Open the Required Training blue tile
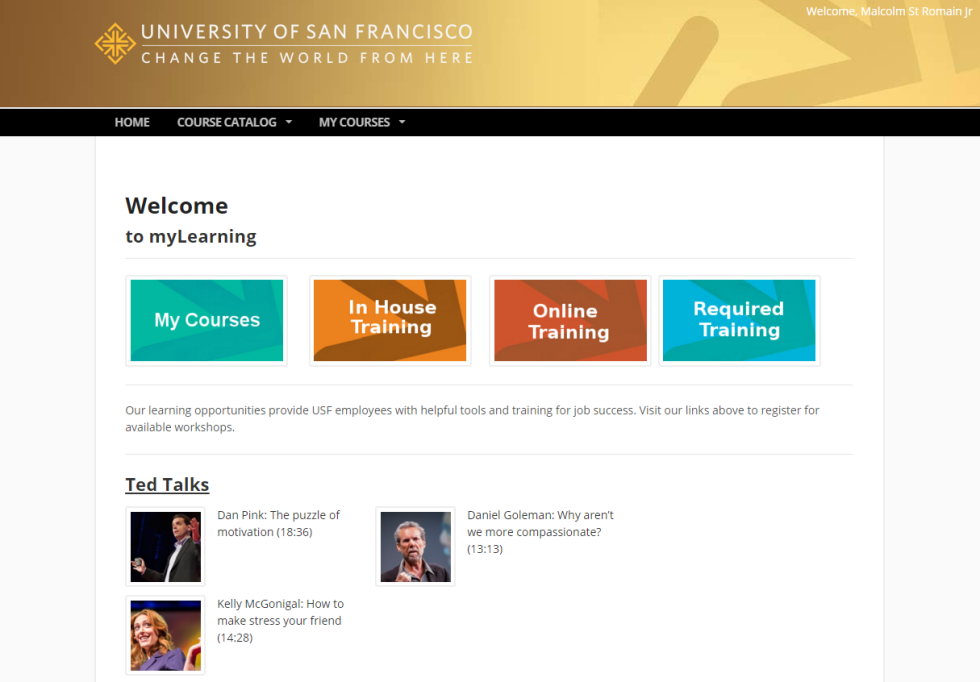Viewport: 980px width, 682px height. click(739, 320)
